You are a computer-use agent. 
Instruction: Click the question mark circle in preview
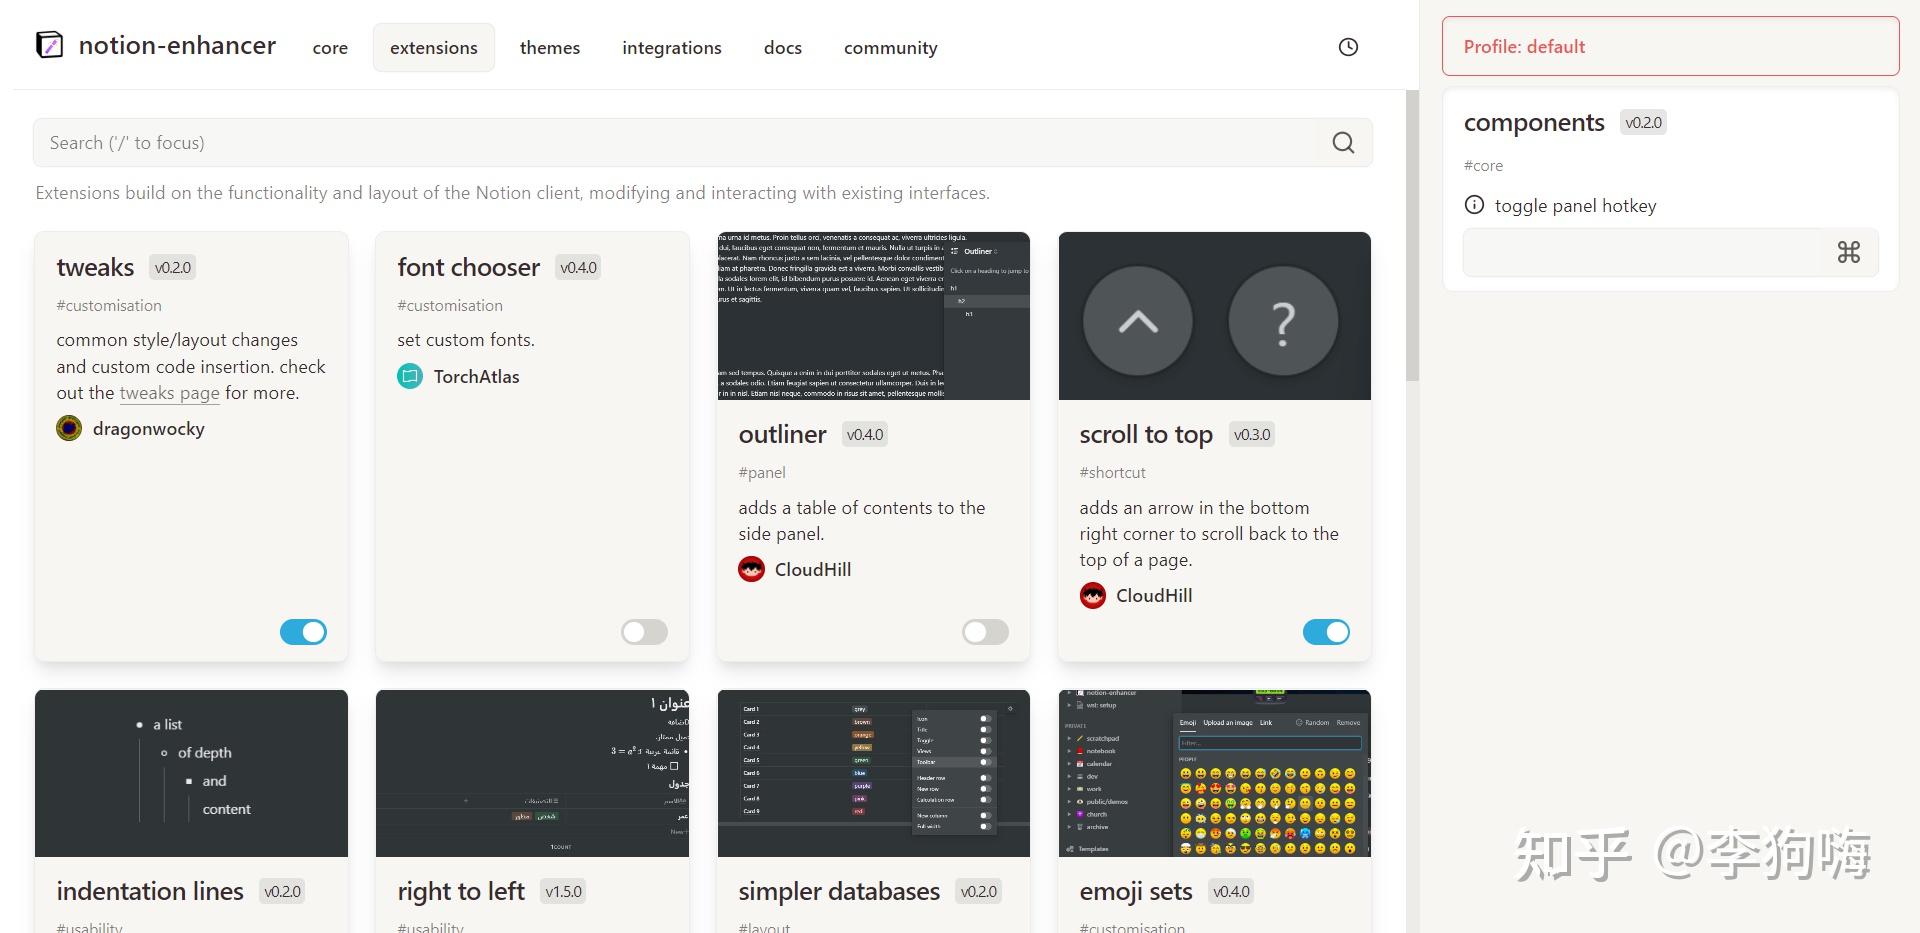1283,321
